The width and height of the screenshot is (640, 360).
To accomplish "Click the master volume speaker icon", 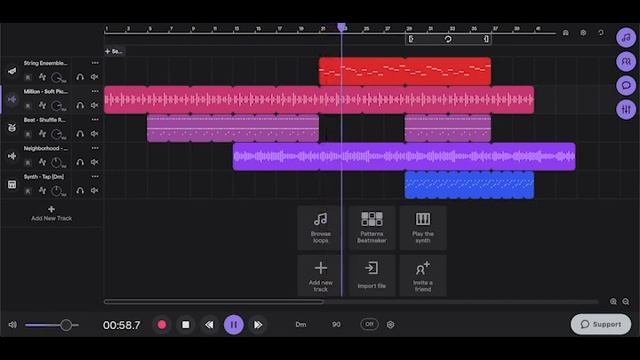I will click(13, 325).
